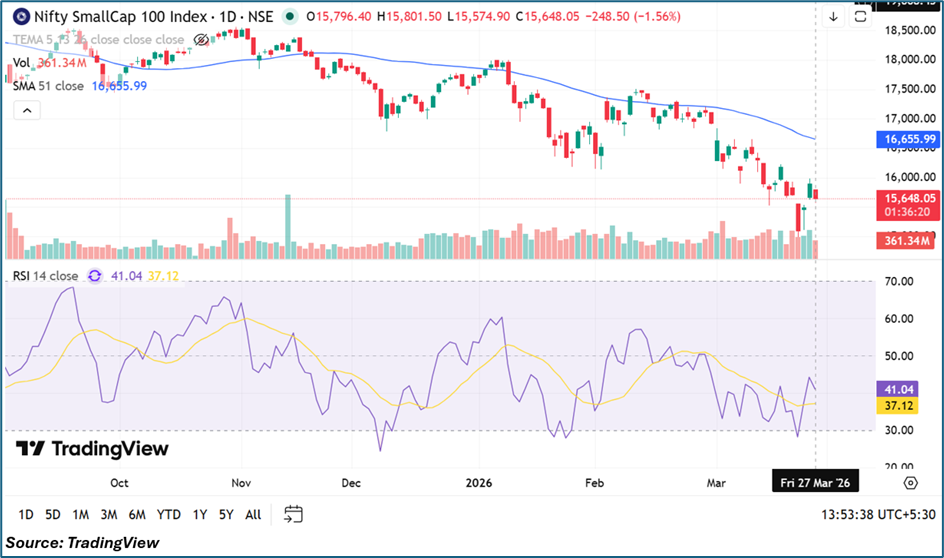The image size is (944, 558).
Task: Open chart settings hexagon icon near the time axis
Action: pos(910,483)
